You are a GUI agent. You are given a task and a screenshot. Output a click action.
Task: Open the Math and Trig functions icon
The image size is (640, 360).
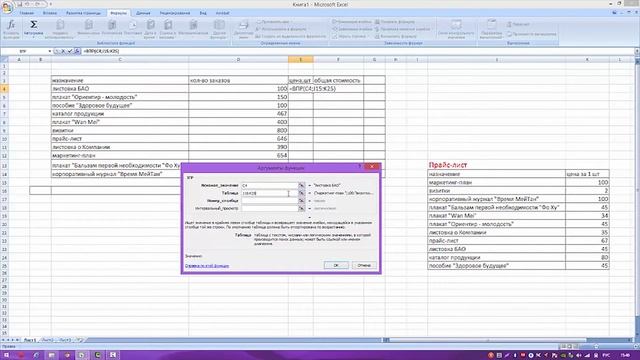(193, 25)
